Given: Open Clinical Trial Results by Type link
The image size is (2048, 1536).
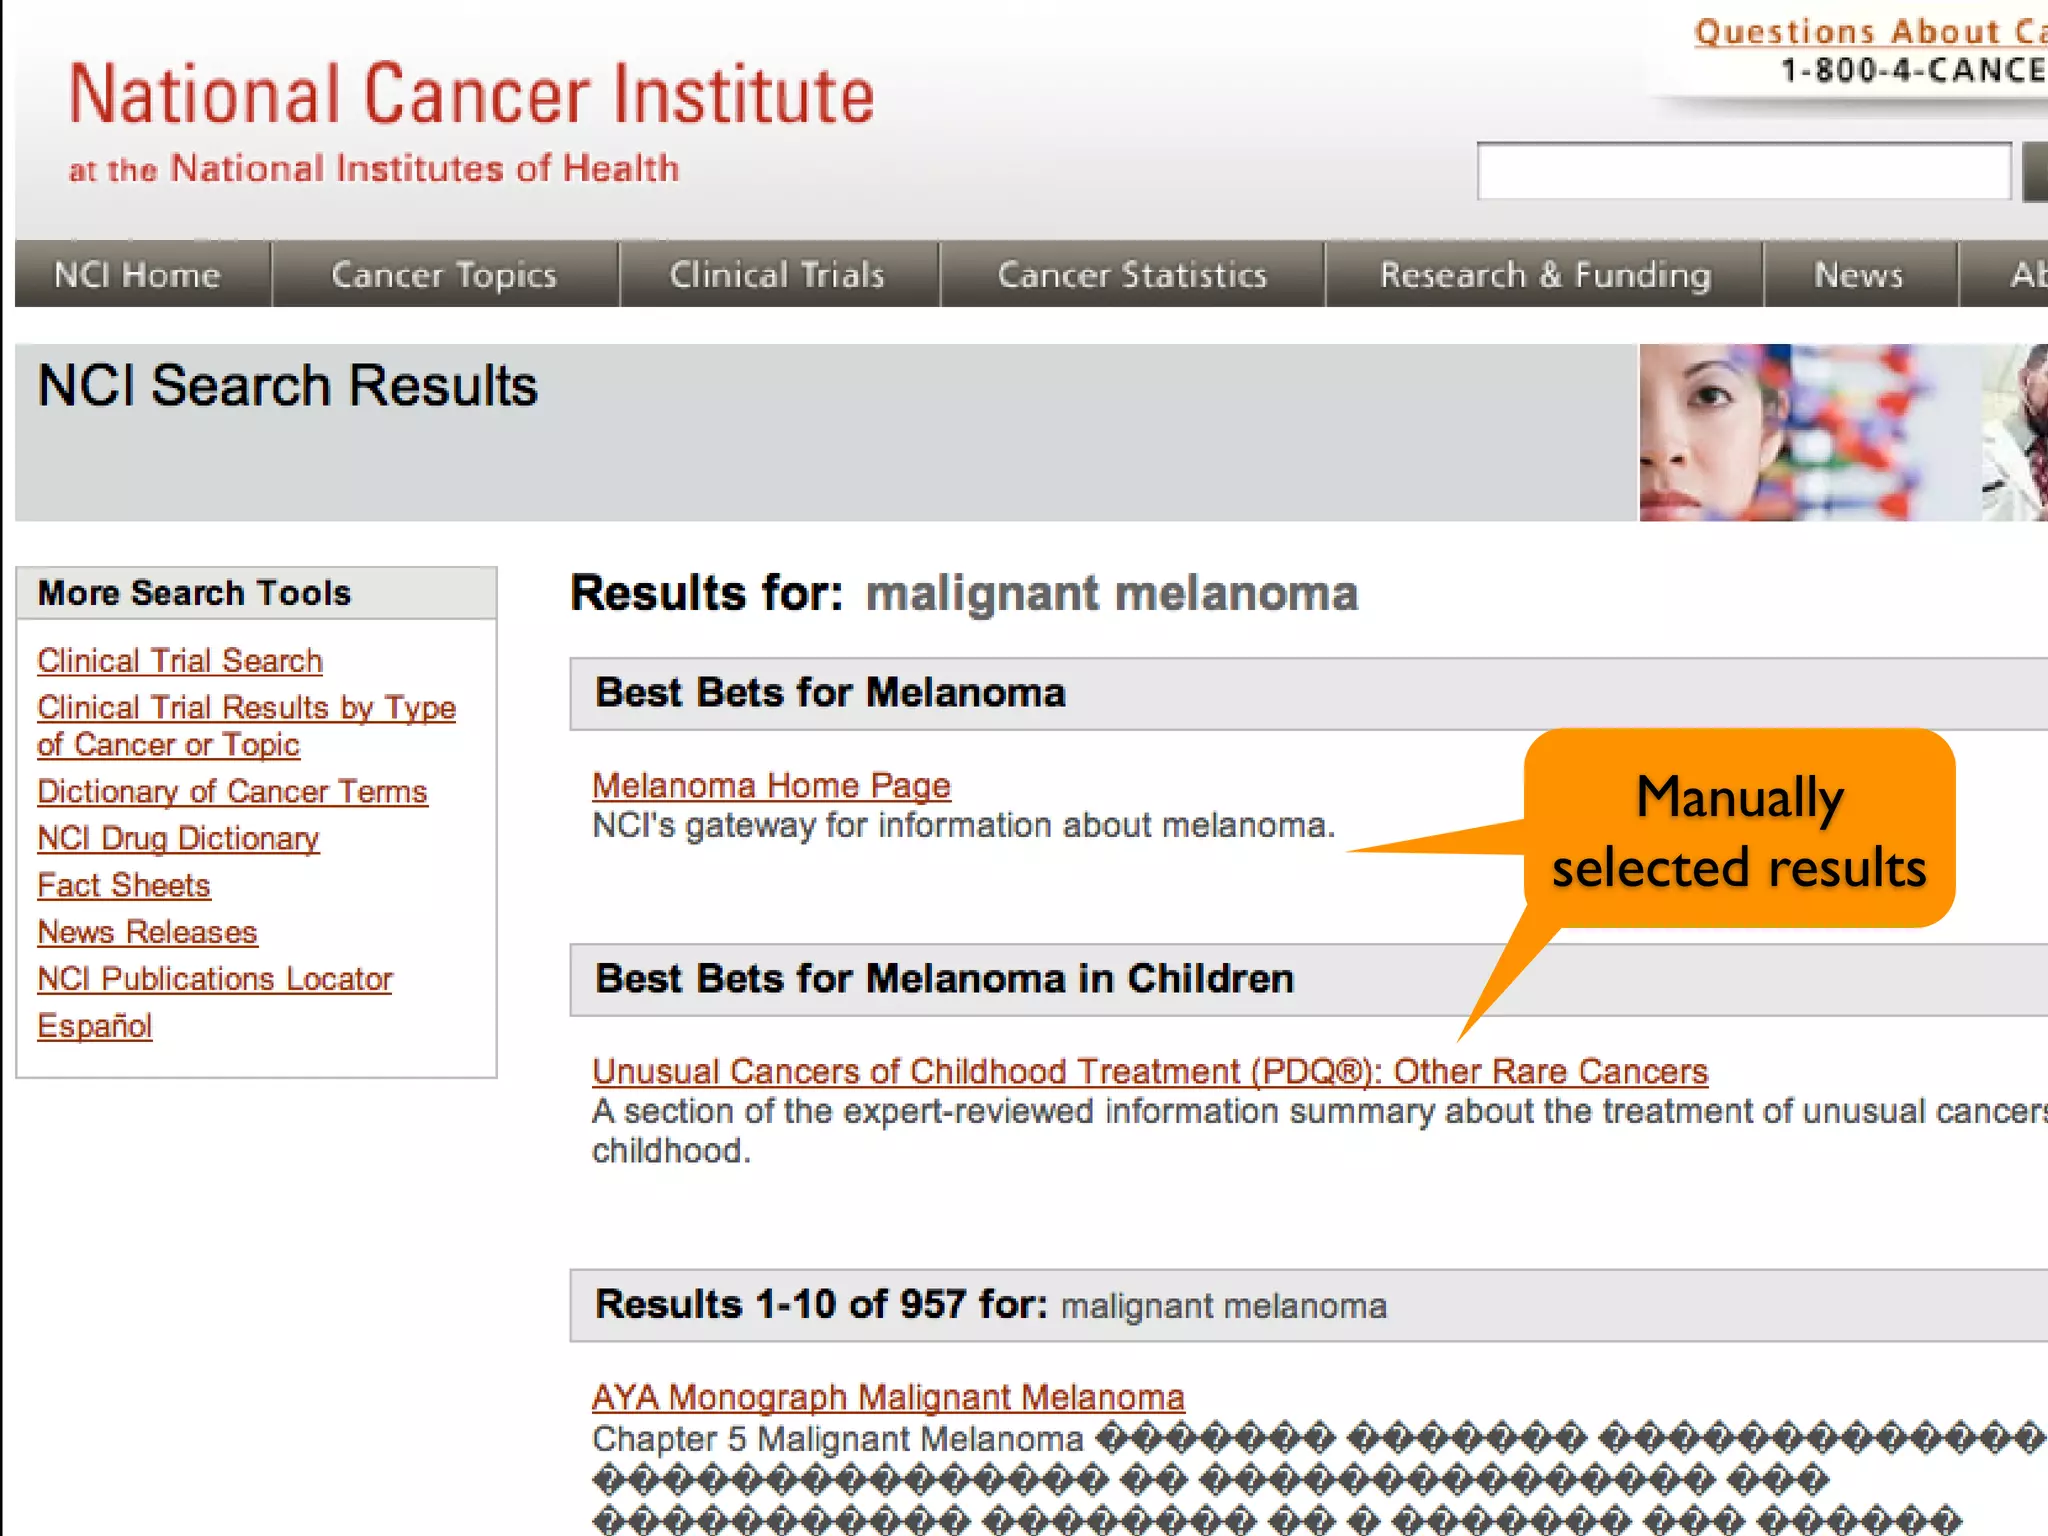Looking at the screenshot, I should pos(246,708).
